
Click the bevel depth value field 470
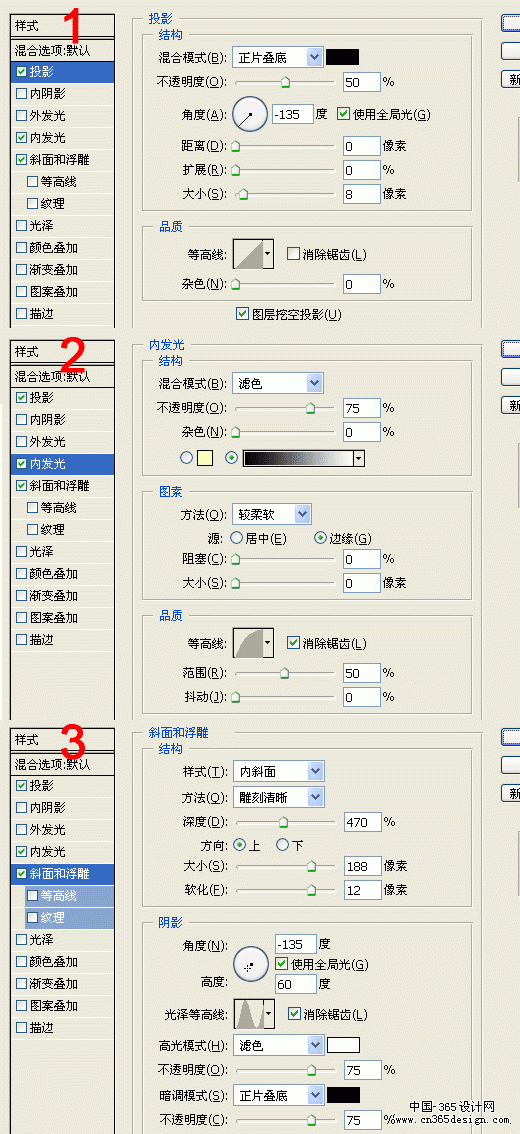pyautogui.click(x=363, y=822)
